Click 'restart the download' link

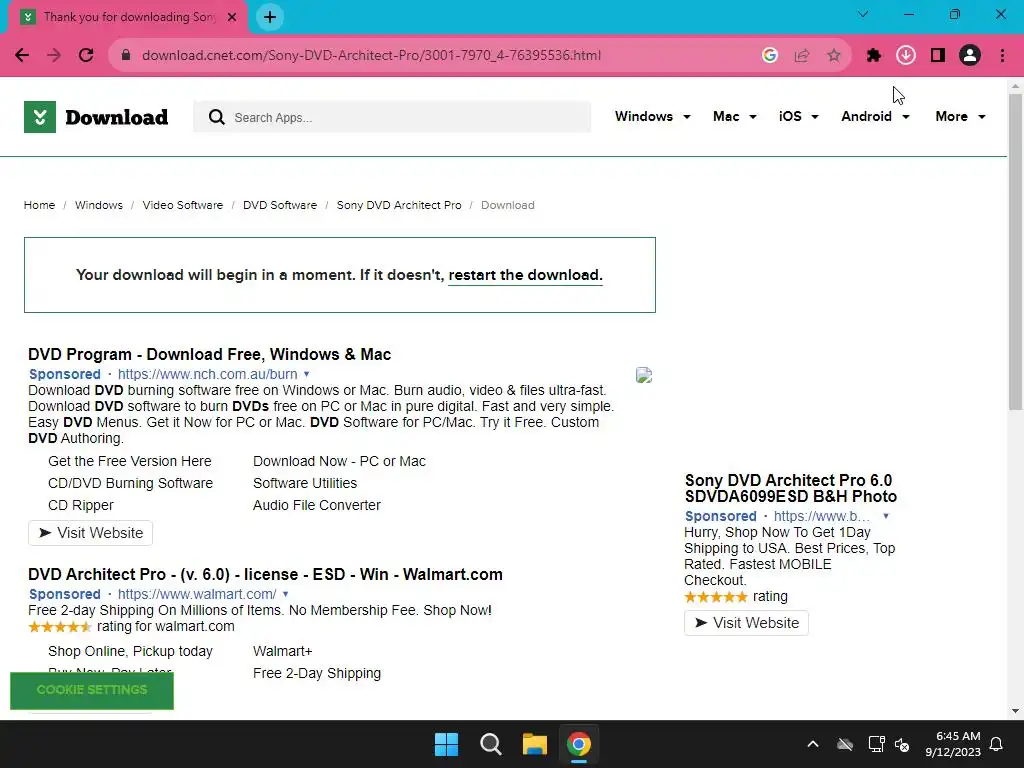[525, 275]
